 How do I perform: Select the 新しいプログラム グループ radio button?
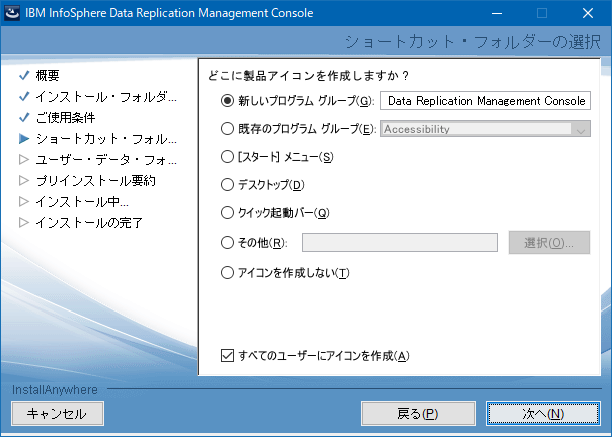click(227, 101)
